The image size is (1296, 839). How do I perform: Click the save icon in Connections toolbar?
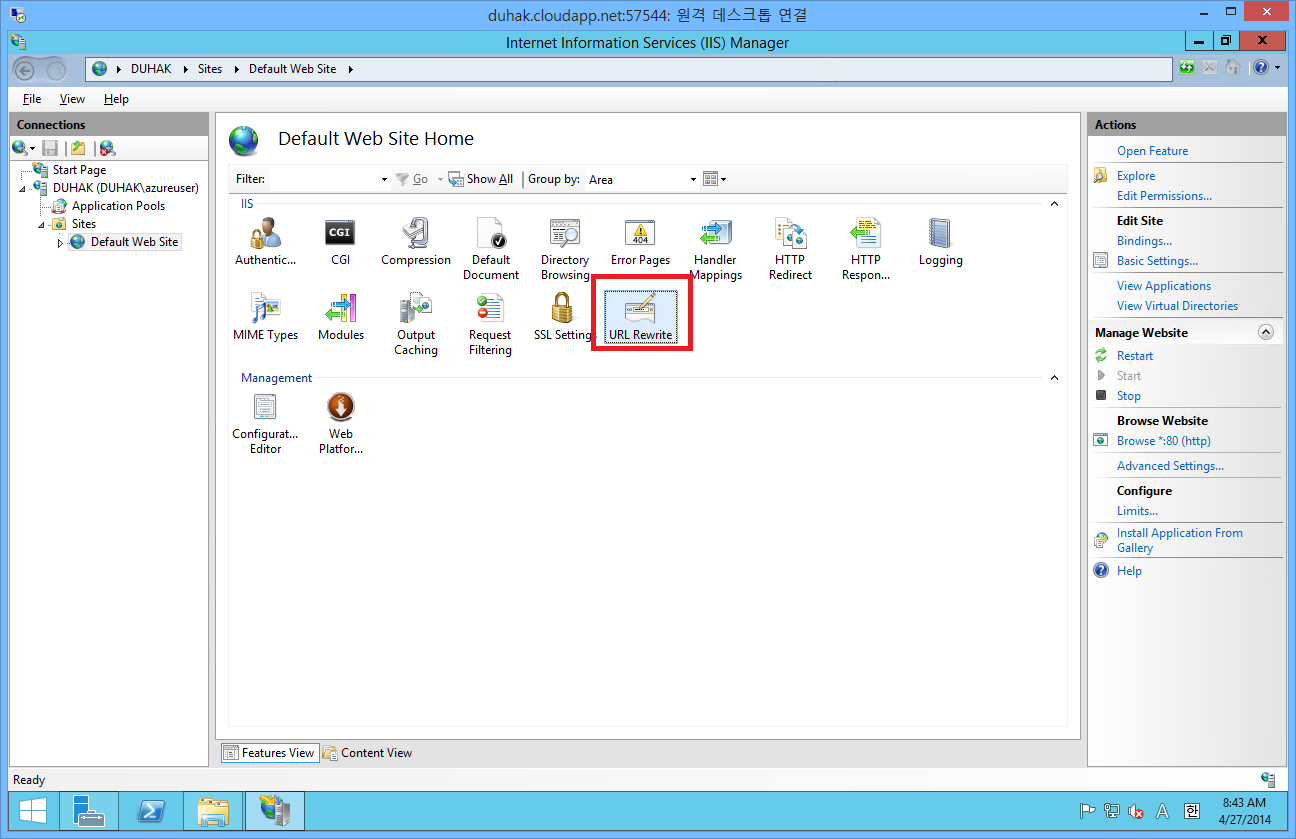(50, 148)
